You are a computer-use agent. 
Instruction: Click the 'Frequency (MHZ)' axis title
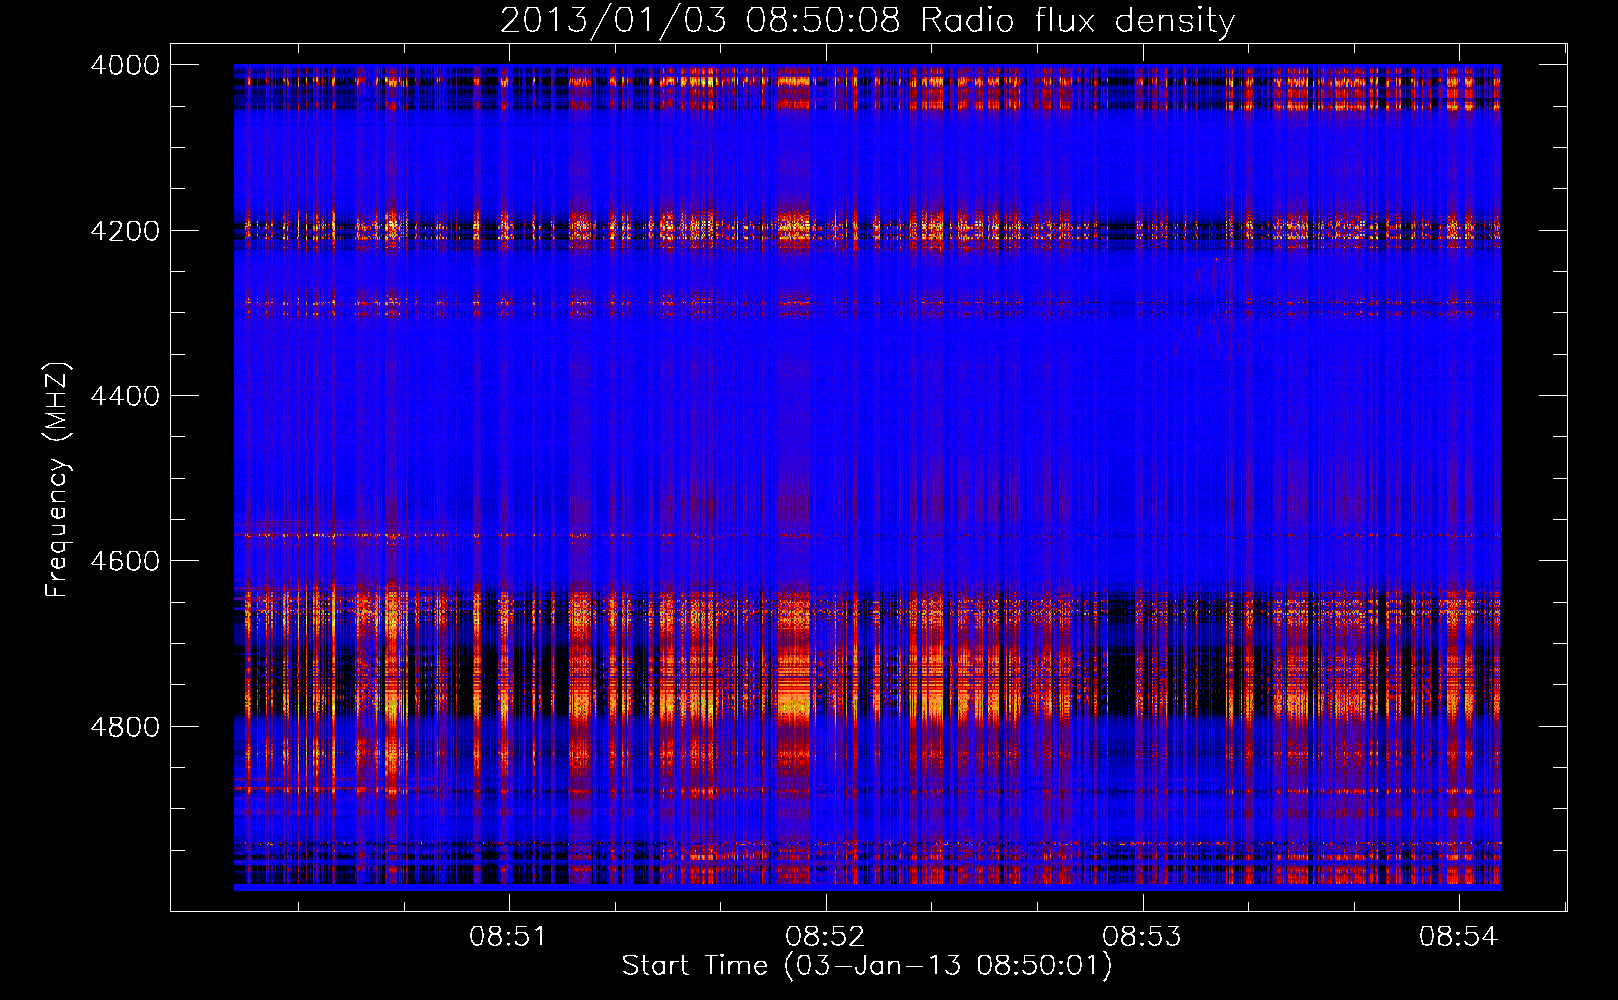click(x=58, y=480)
